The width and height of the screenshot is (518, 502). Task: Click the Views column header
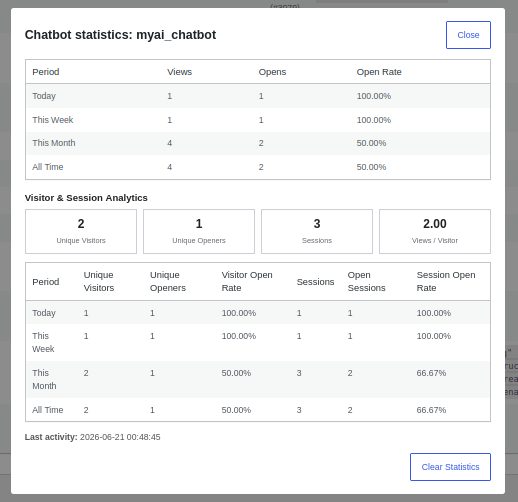tap(179, 72)
